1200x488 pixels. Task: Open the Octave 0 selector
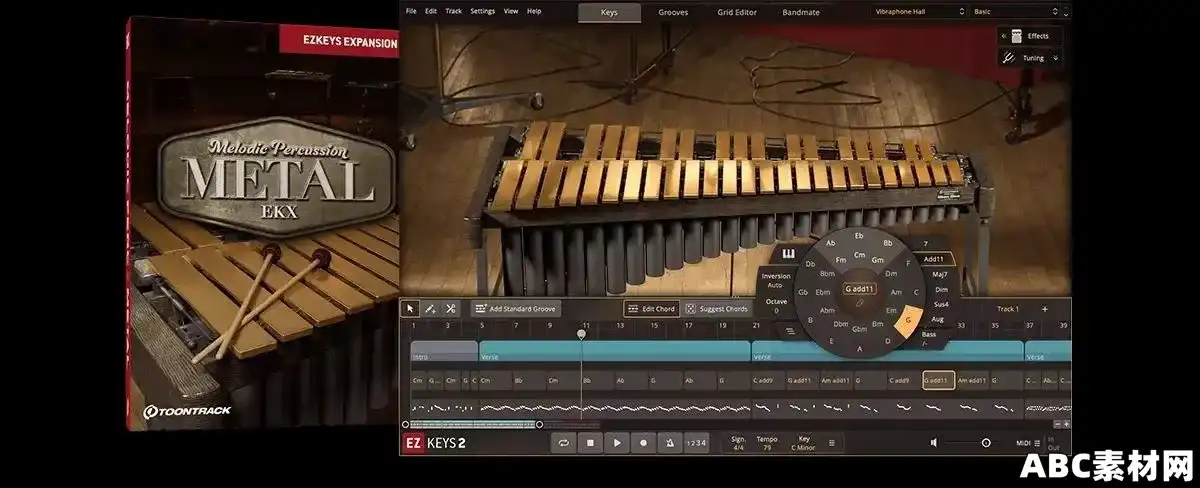pyautogui.click(x=776, y=305)
